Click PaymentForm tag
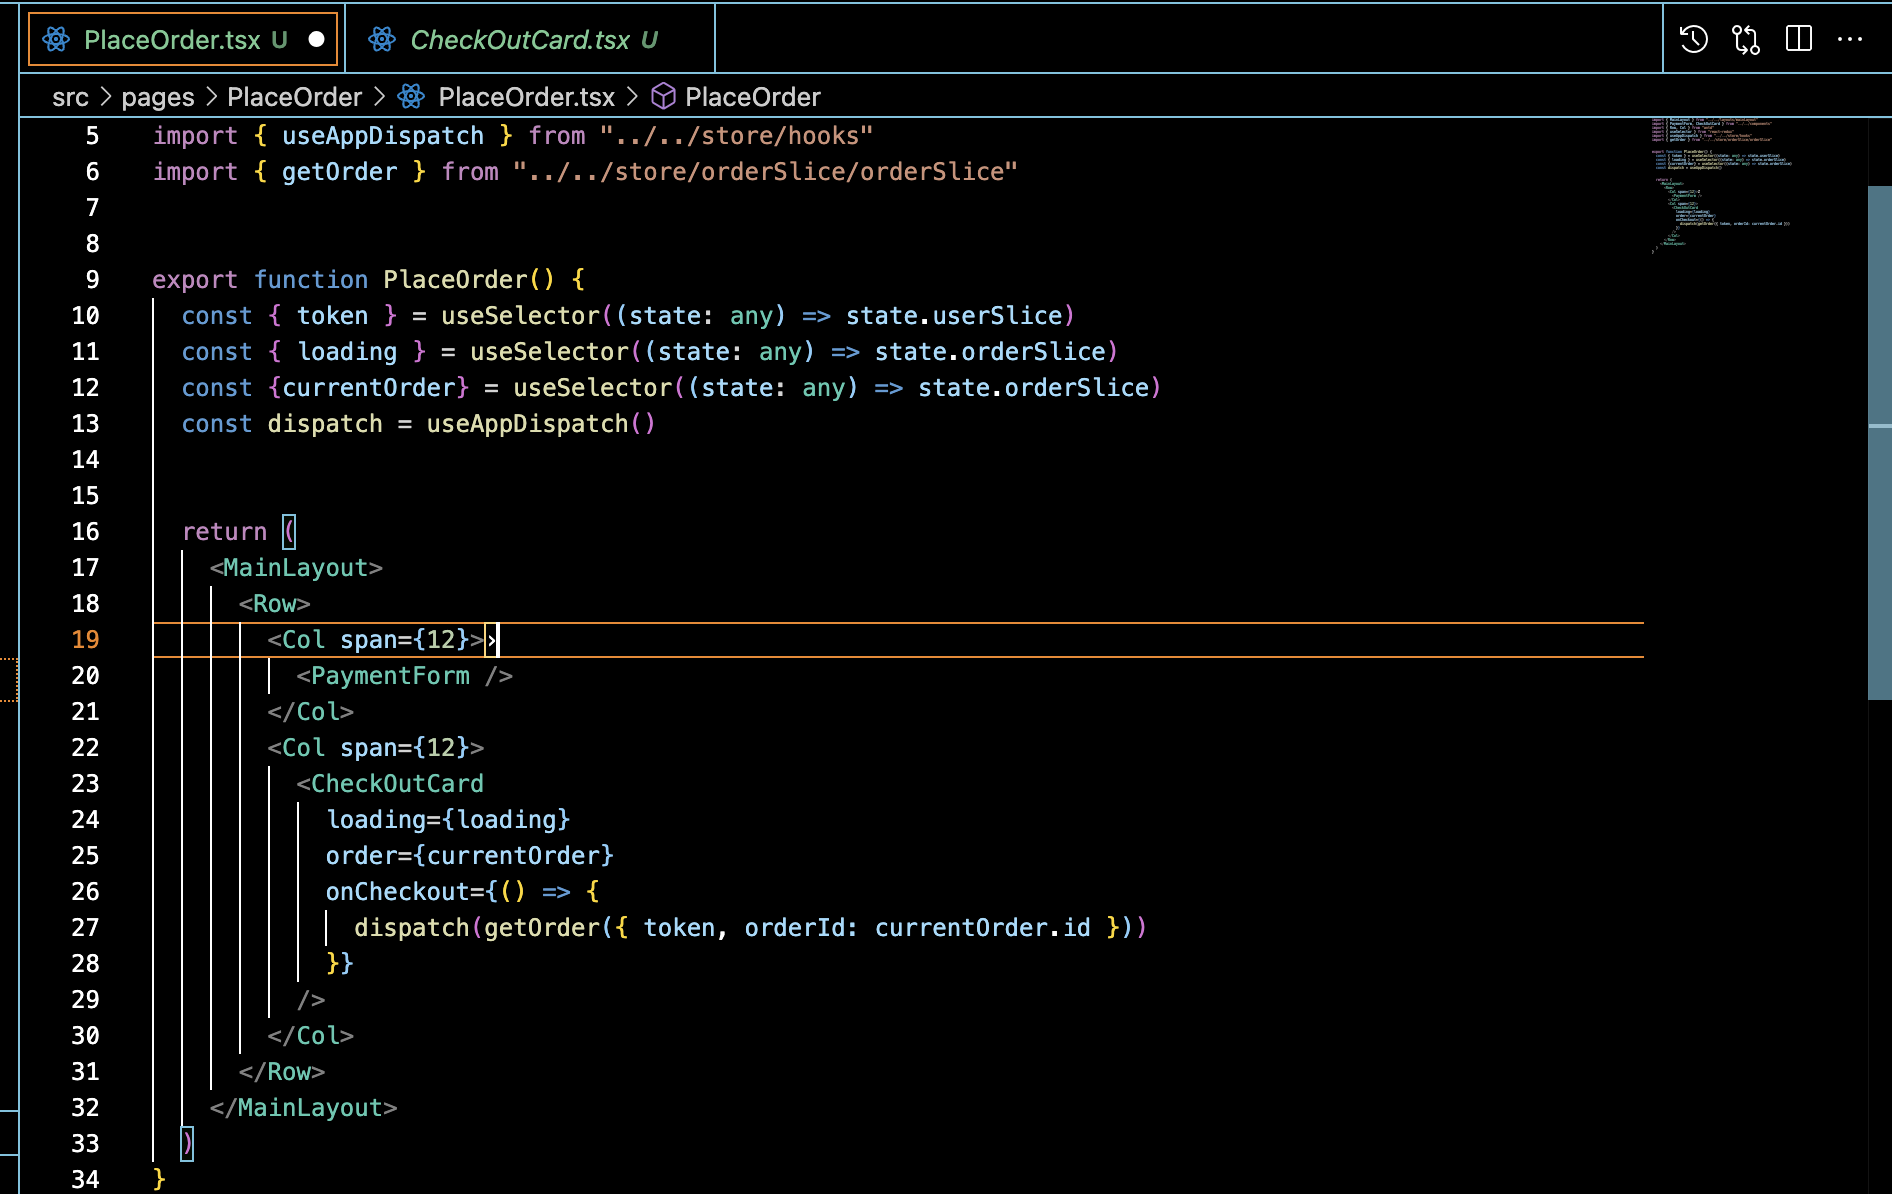This screenshot has height=1194, width=1892. [404, 676]
